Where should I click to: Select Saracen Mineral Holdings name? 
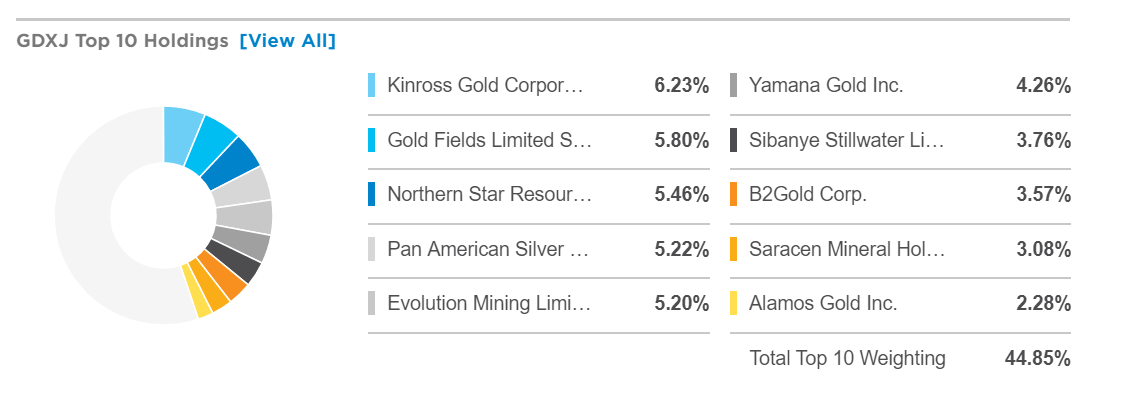(846, 249)
